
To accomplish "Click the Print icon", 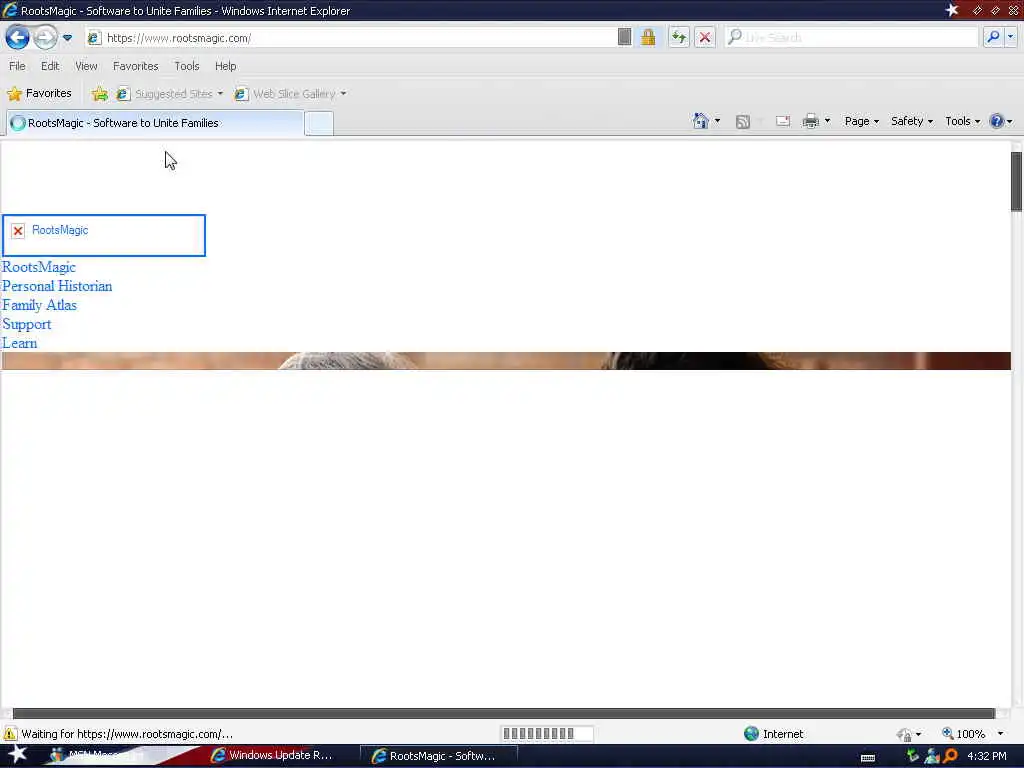I will pyautogui.click(x=810, y=121).
